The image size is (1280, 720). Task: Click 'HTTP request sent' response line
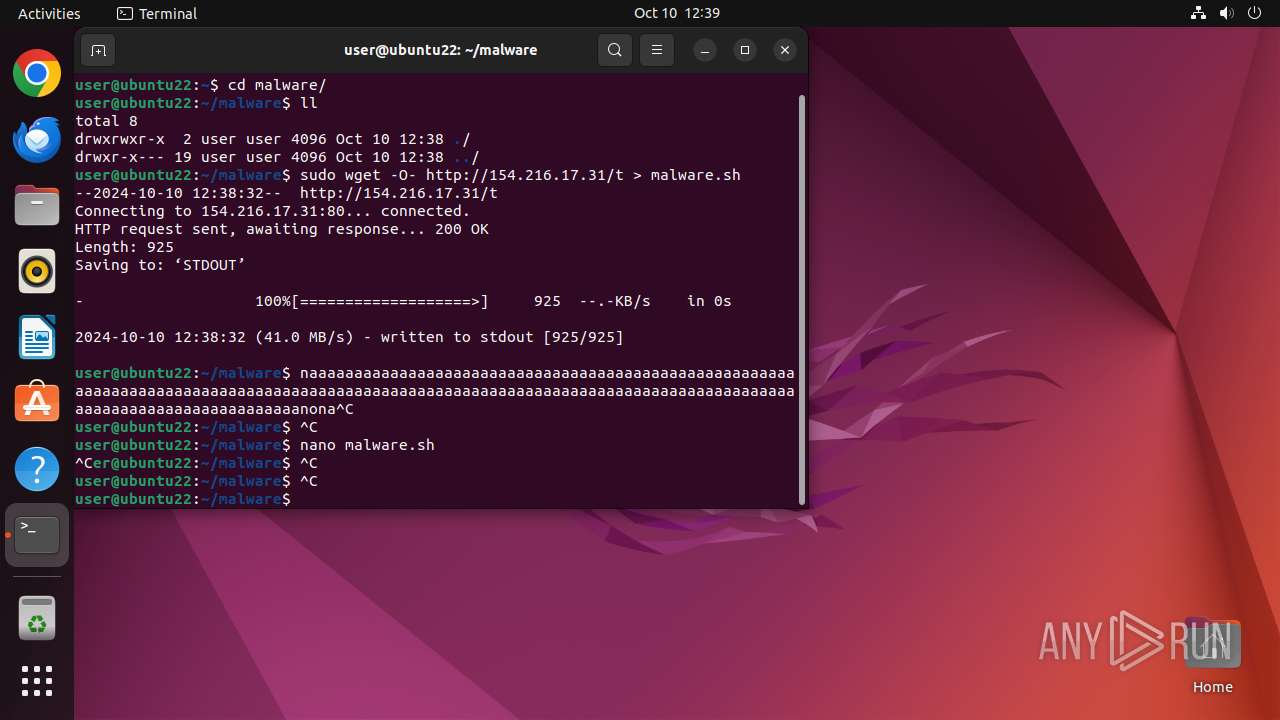282,229
